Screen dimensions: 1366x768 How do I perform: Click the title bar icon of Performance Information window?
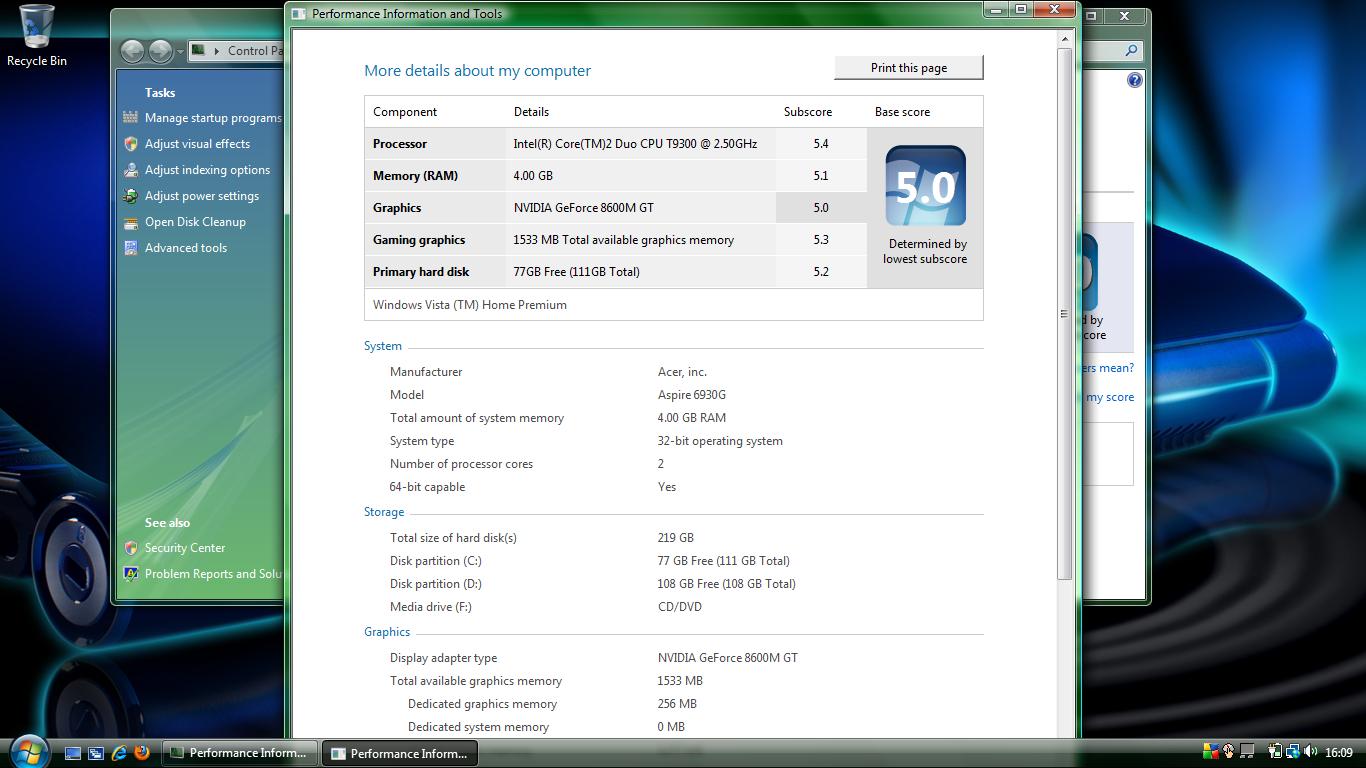pyautogui.click(x=299, y=14)
